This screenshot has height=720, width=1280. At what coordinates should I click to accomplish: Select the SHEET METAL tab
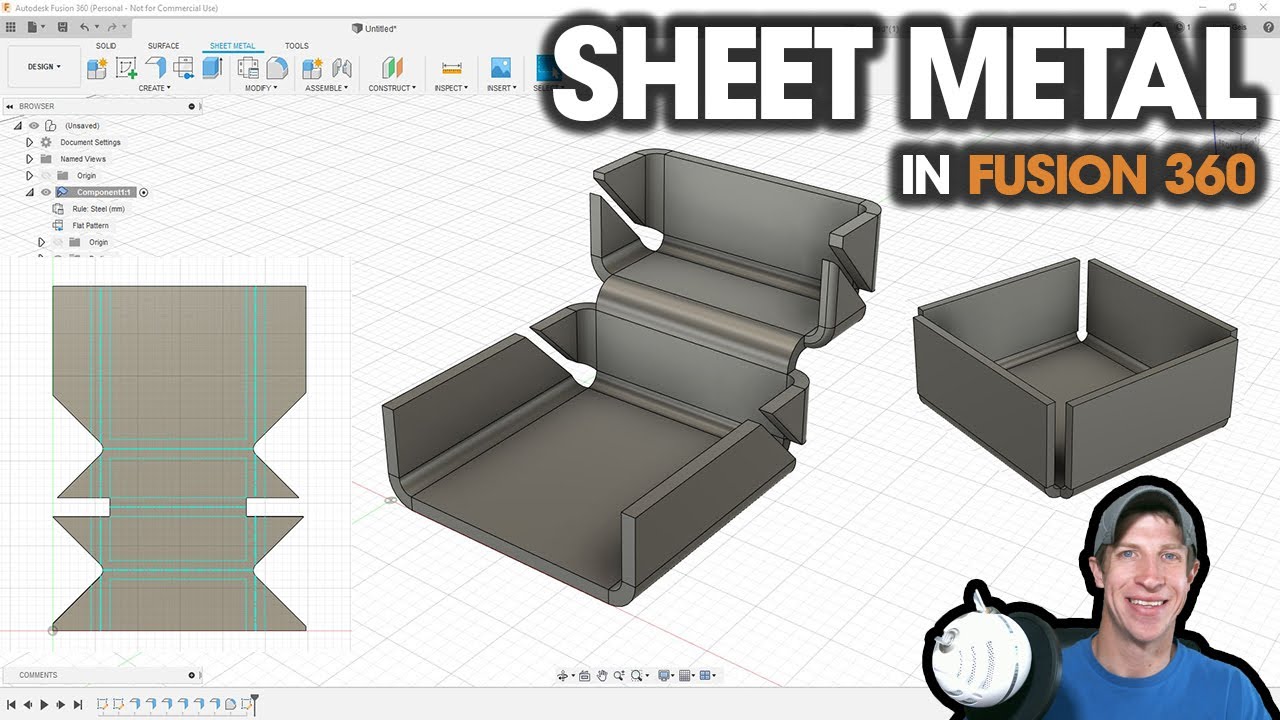[232, 46]
